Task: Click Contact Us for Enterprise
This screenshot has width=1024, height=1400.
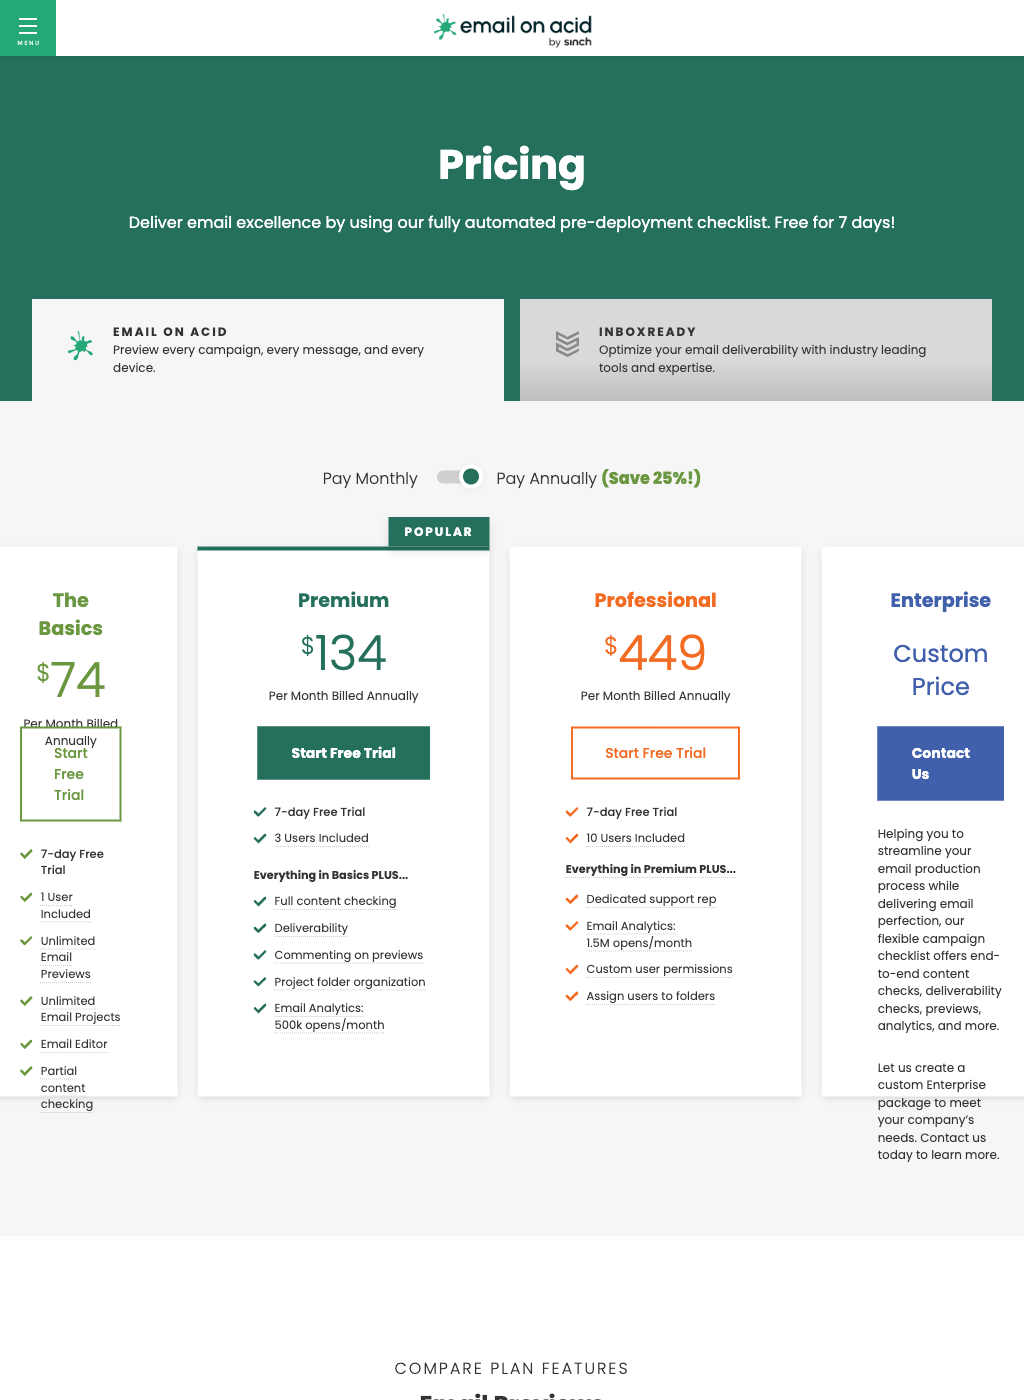Action: pos(940,763)
